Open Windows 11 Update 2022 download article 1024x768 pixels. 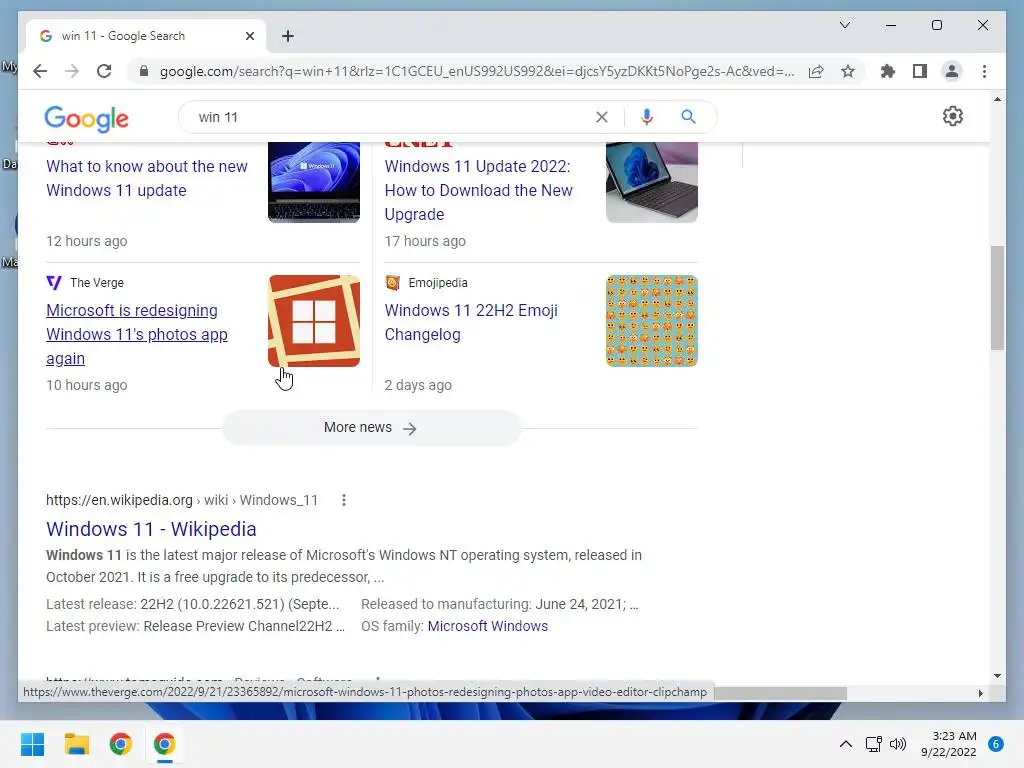(479, 190)
